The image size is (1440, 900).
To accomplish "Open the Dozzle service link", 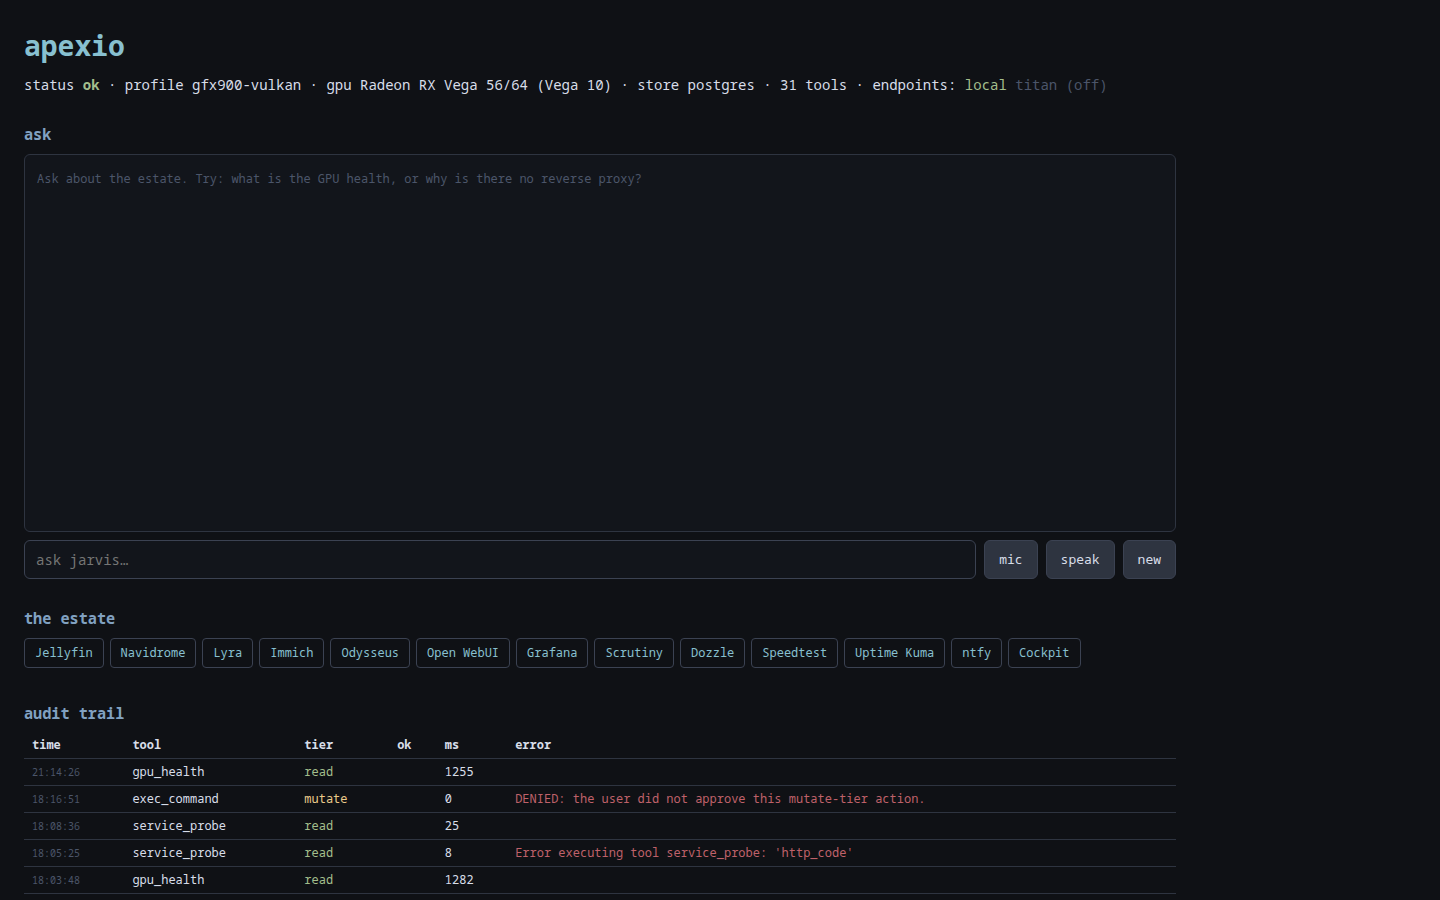I will coord(712,653).
